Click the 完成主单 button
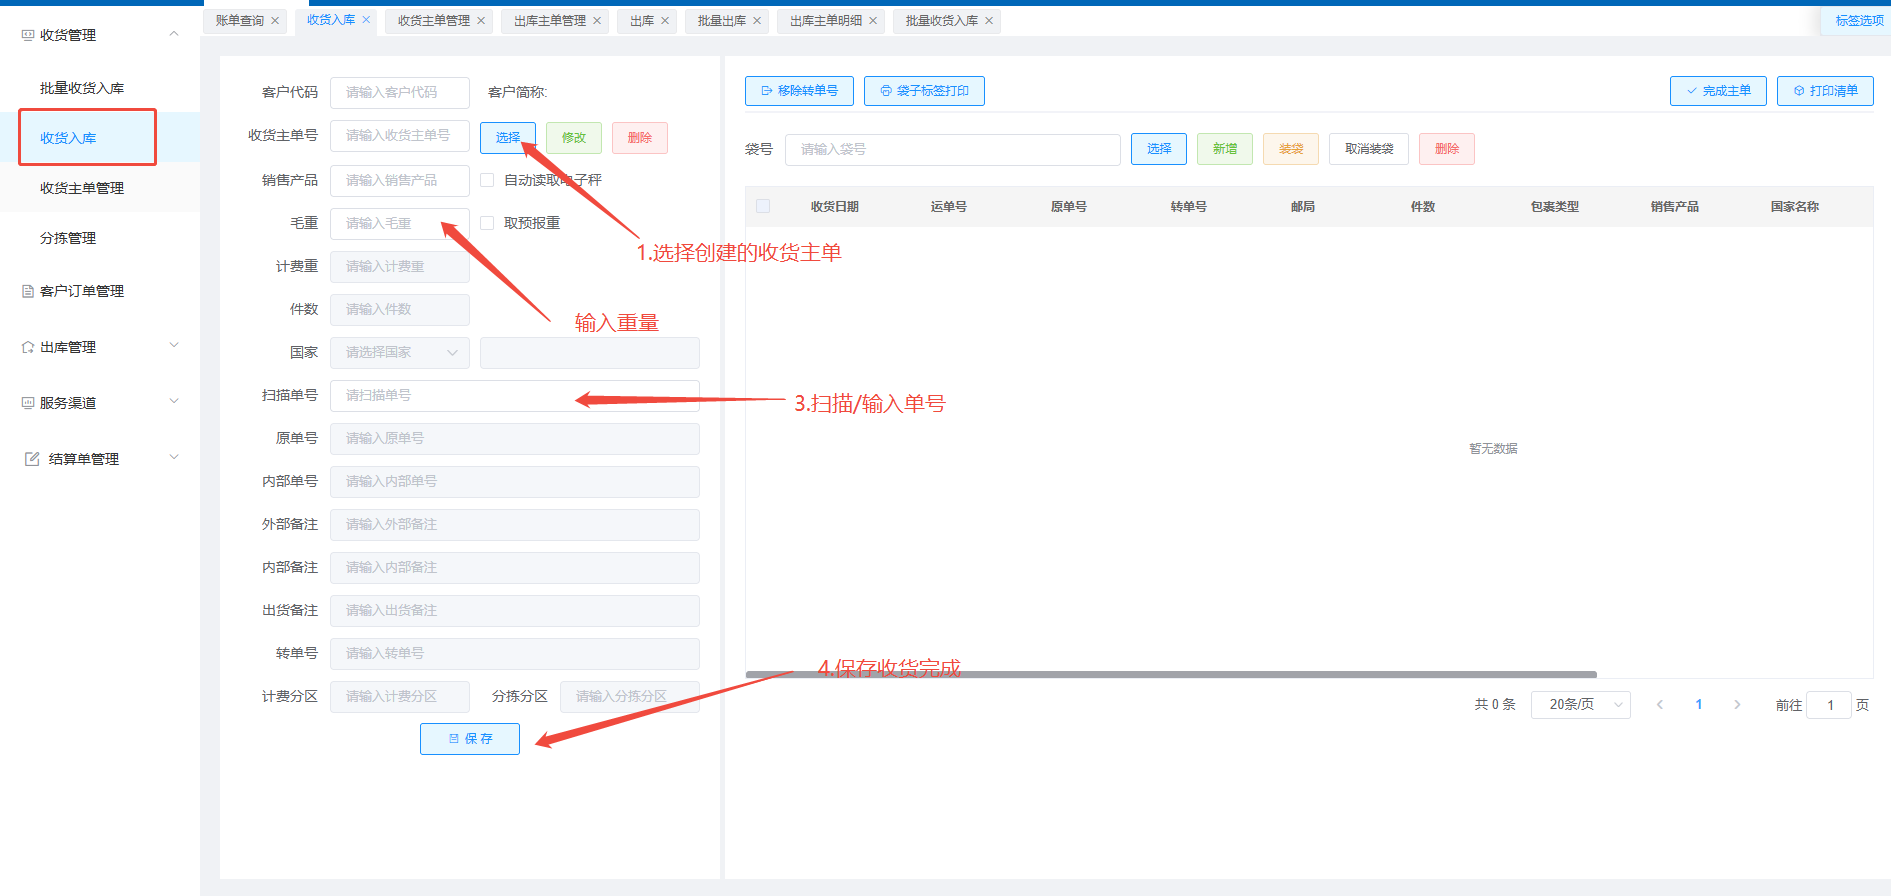Image resolution: width=1891 pixels, height=896 pixels. pyautogui.click(x=1718, y=91)
